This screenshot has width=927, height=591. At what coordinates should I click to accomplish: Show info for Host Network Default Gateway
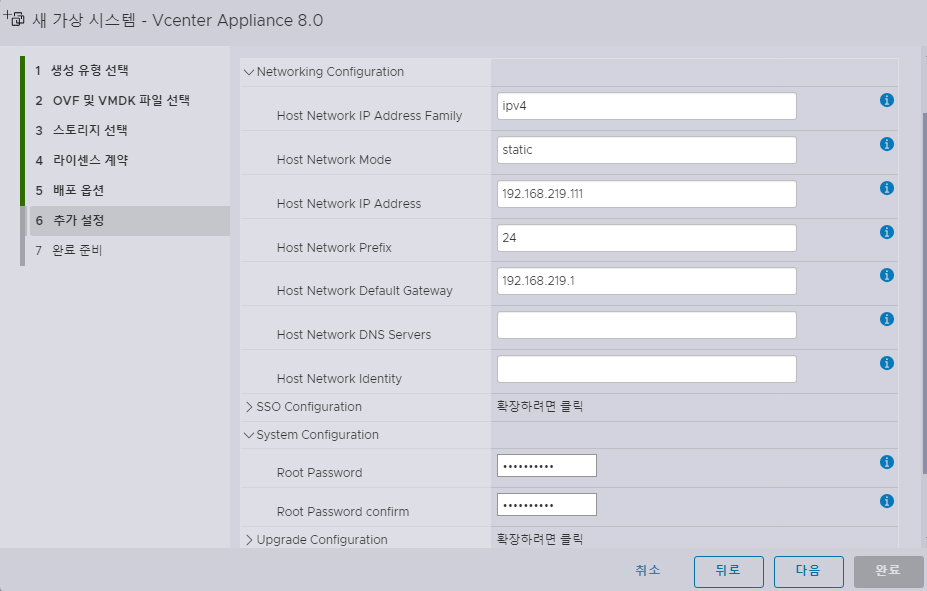click(x=886, y=275)
